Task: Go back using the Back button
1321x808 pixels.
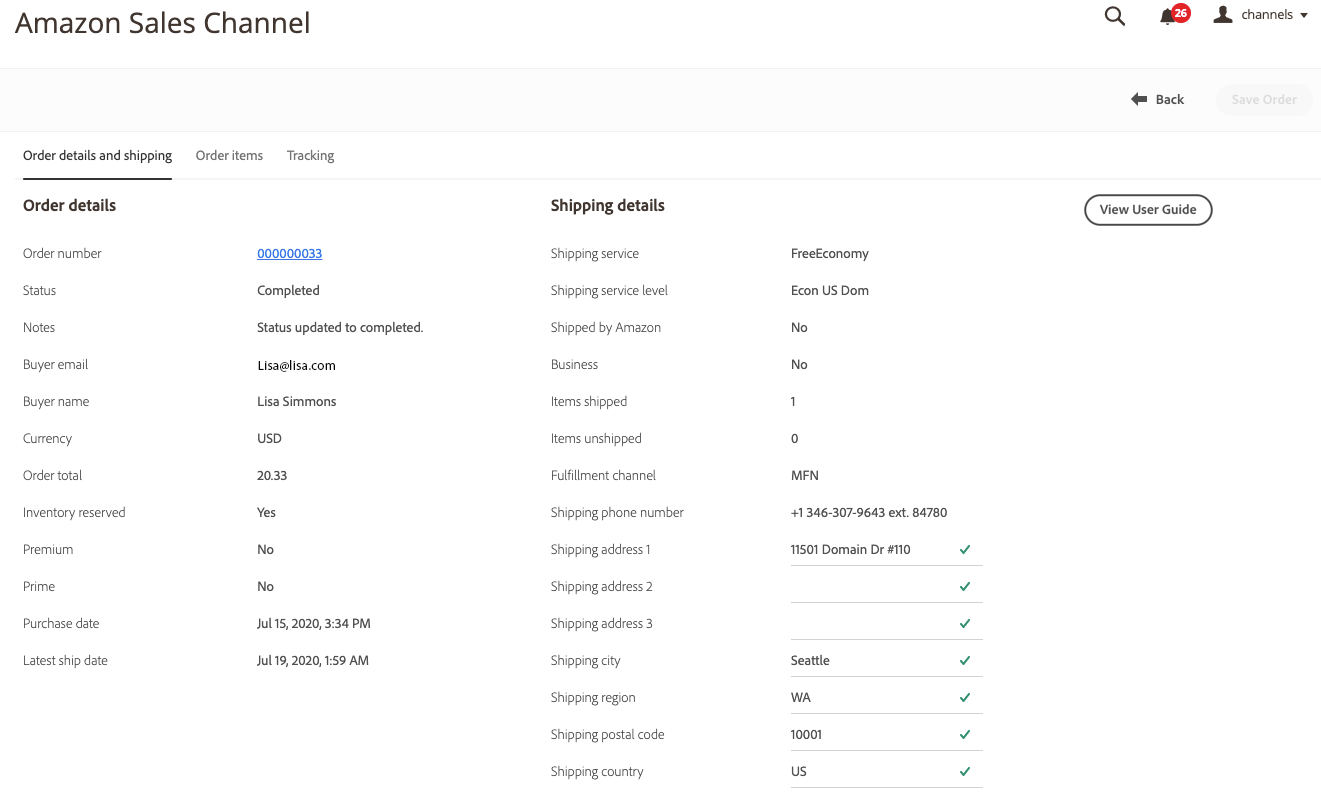Action: click(x=1158, y=99)
